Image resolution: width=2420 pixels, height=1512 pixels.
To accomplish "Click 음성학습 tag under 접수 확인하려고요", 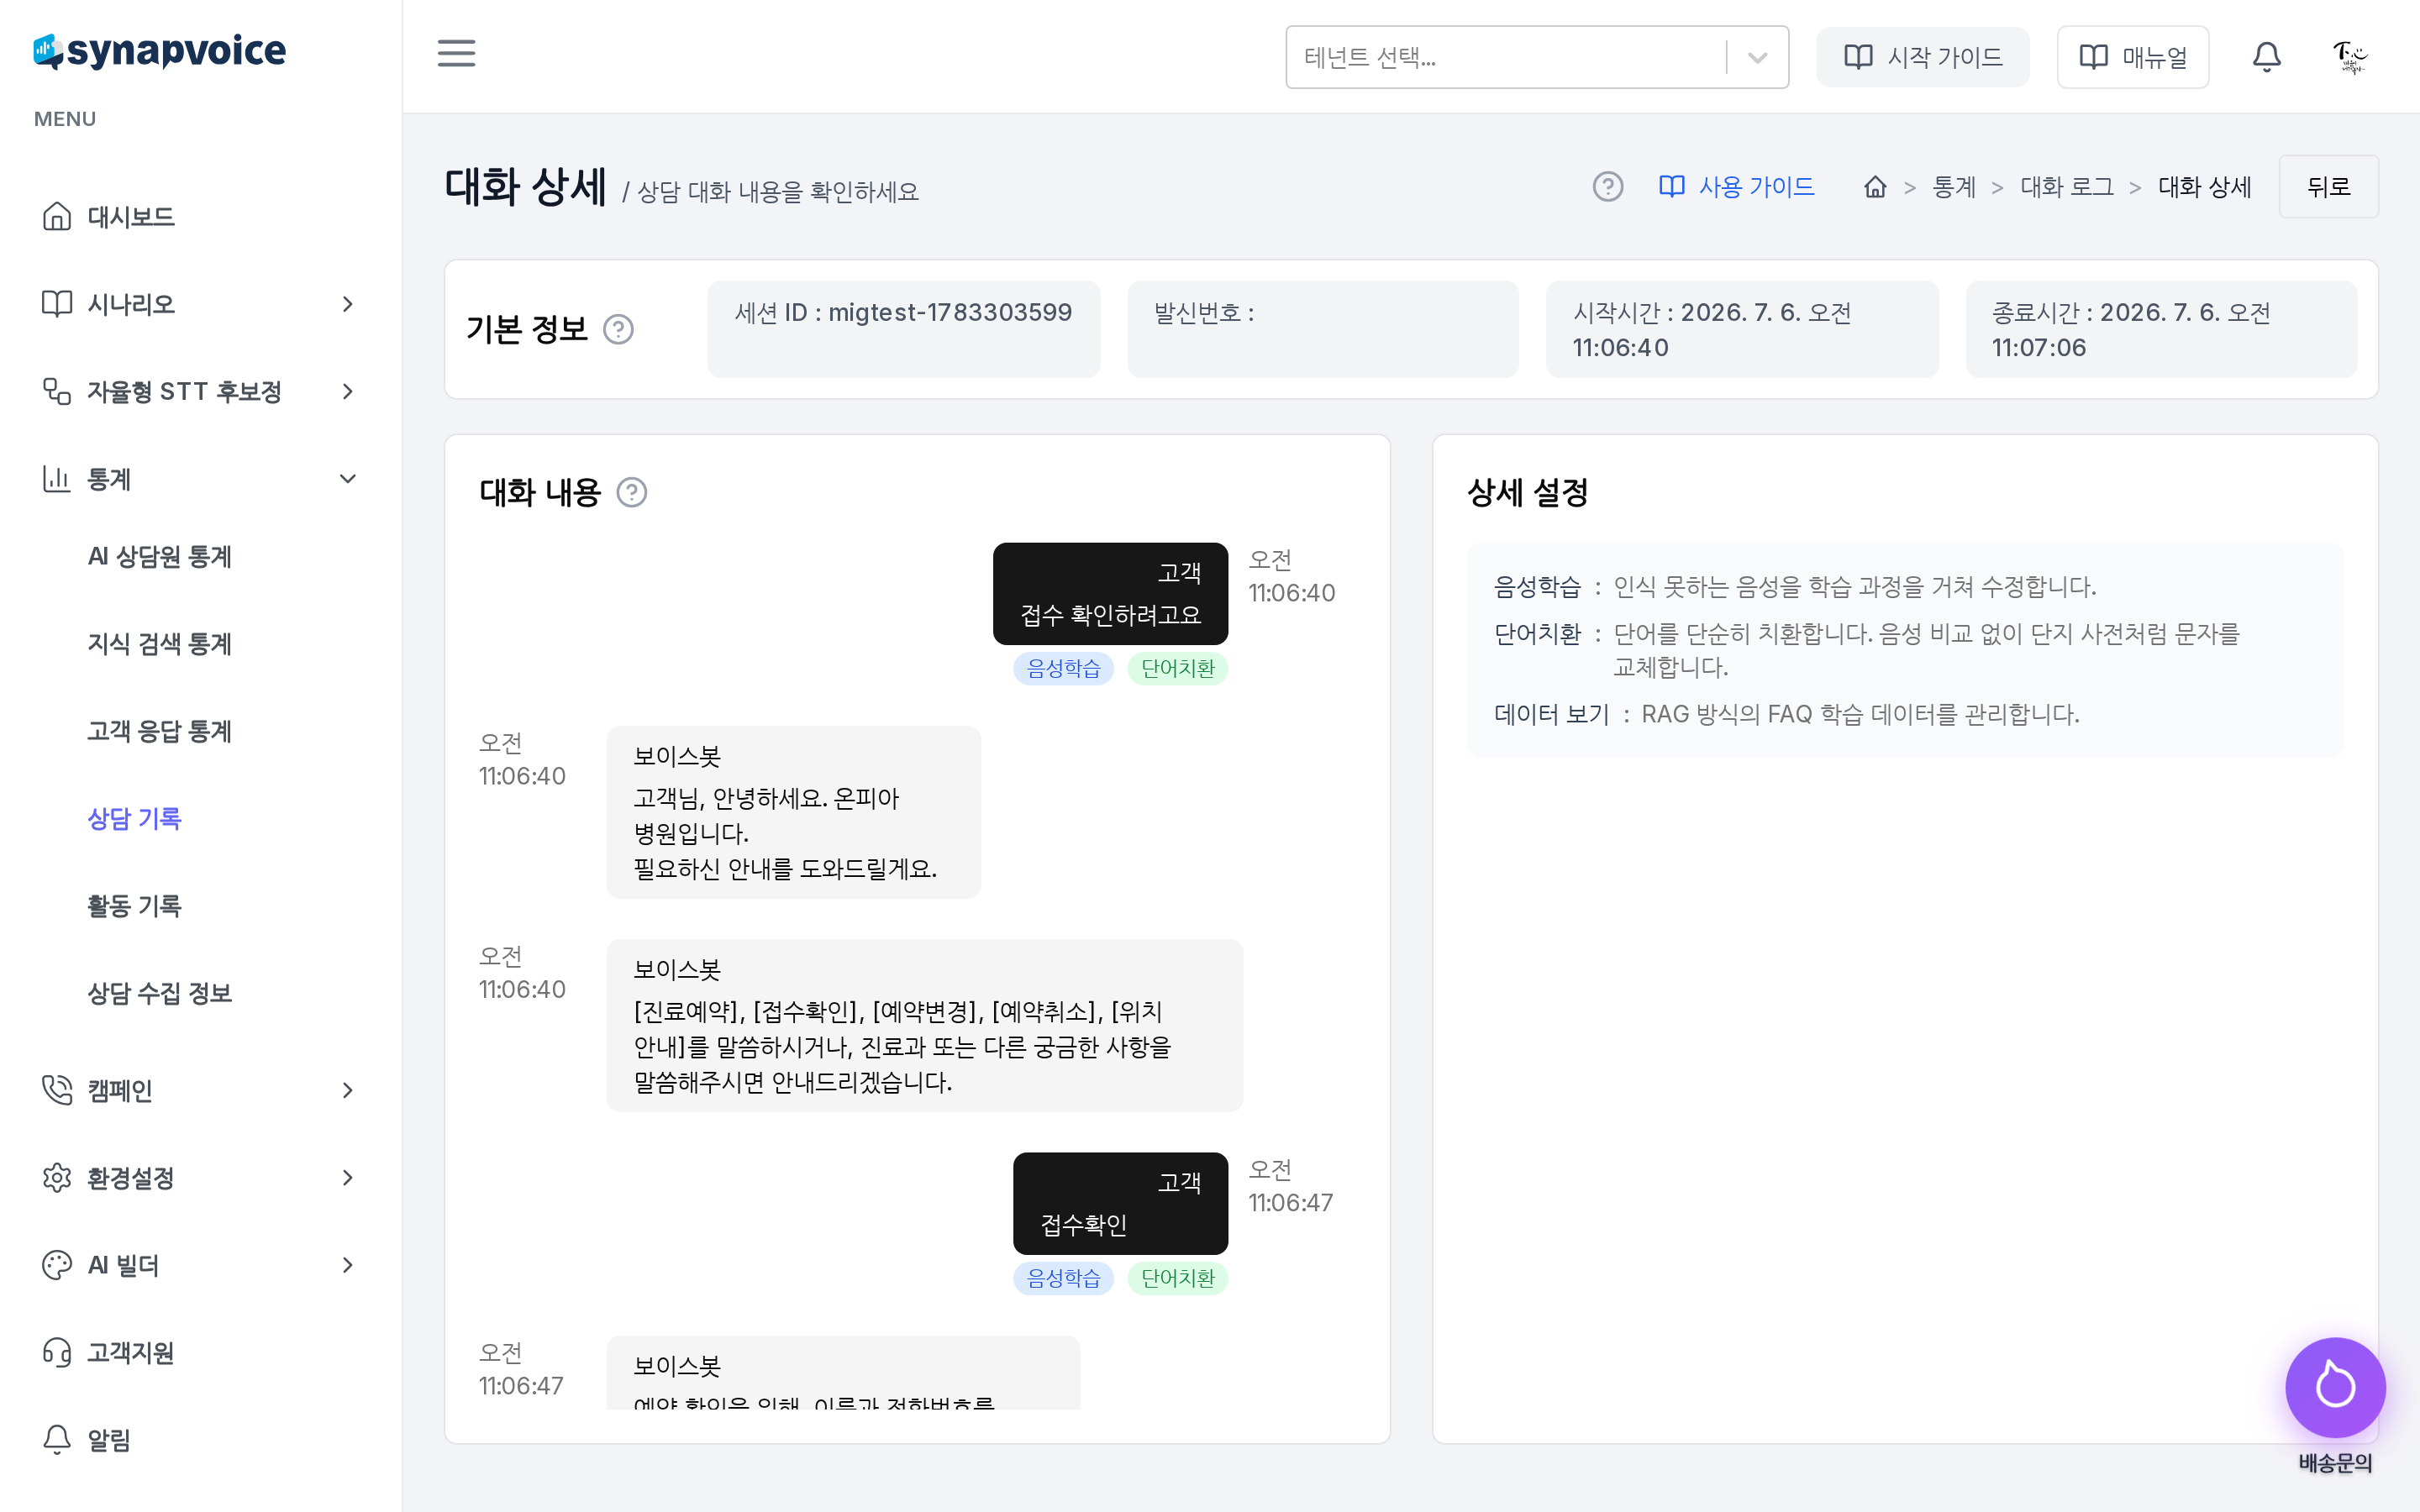I will (1063, 668).
